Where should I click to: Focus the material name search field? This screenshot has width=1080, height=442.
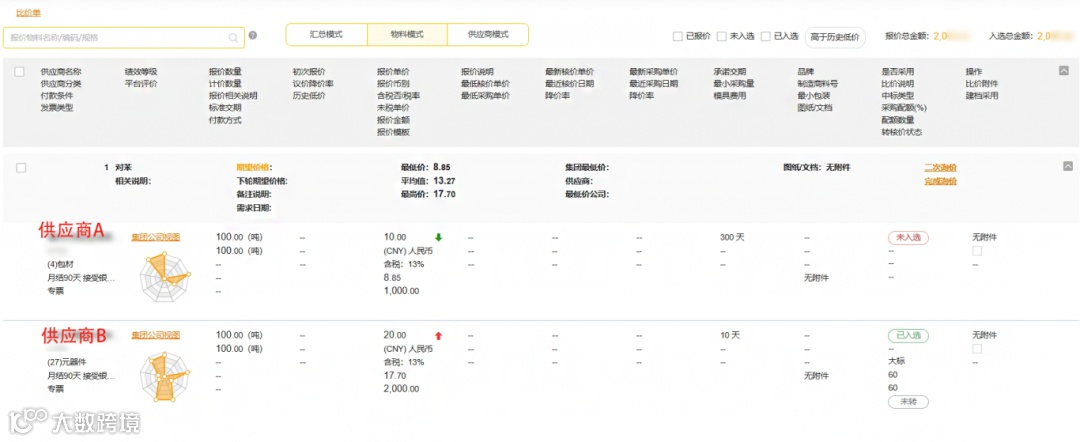coord(124,38)
